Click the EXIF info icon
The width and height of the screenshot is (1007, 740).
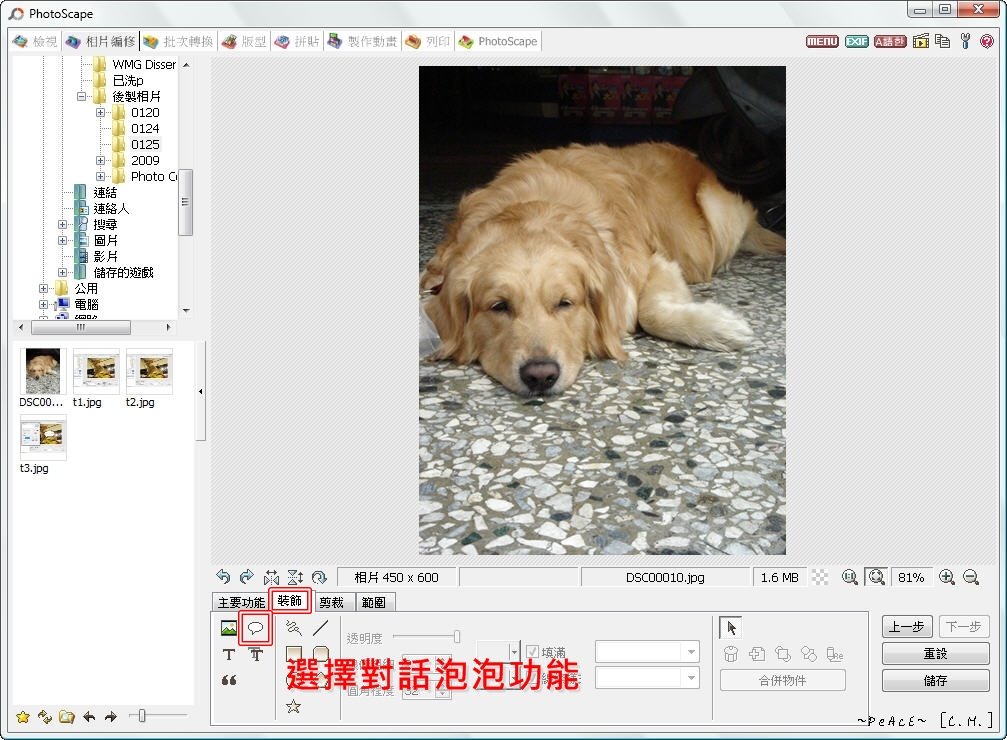tap(856, 41)
